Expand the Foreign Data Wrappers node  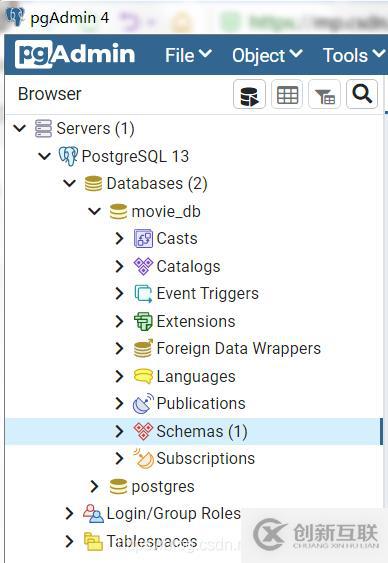pyautogui.click(x=119, y=348)
